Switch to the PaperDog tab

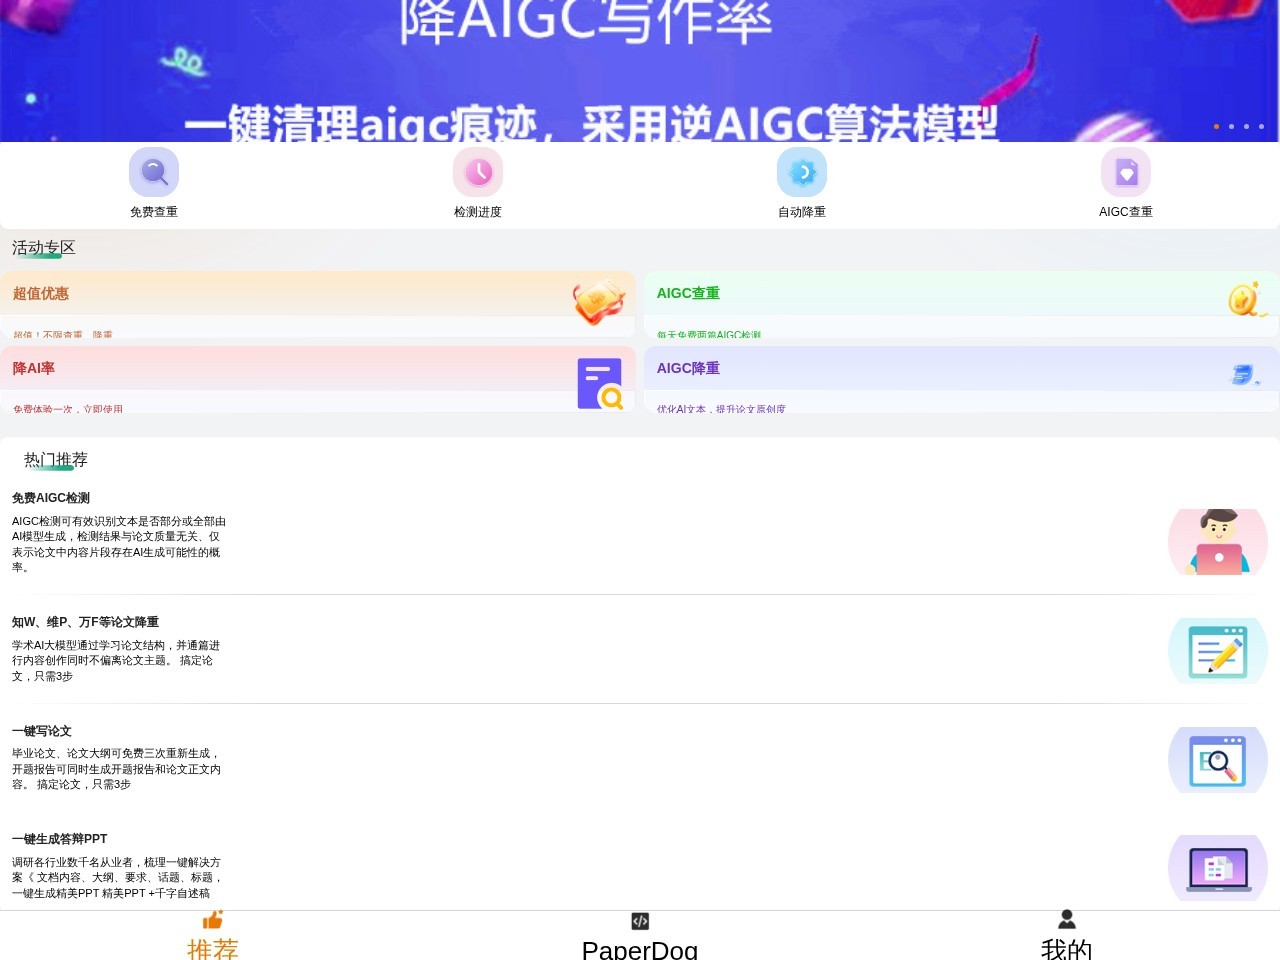pos(640,933)
